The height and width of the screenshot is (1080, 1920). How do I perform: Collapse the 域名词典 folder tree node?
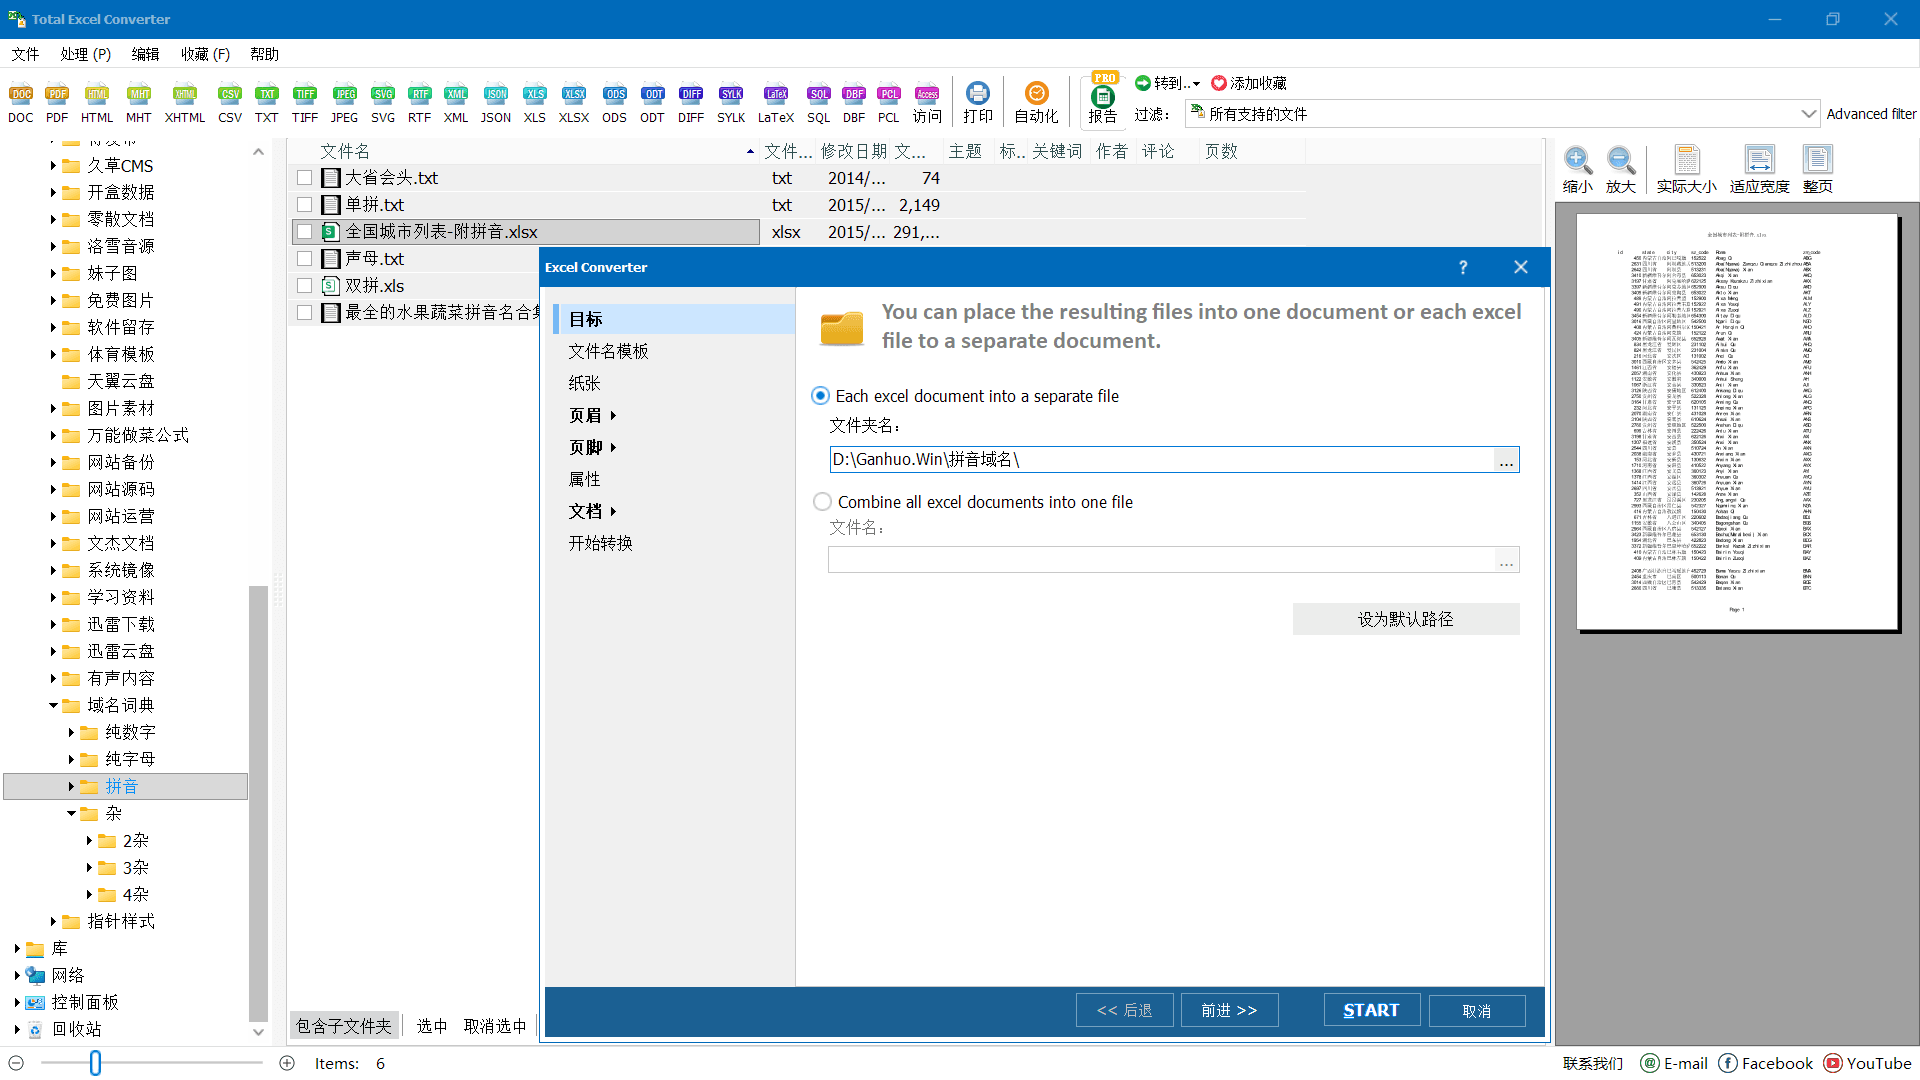click(54, 706)
